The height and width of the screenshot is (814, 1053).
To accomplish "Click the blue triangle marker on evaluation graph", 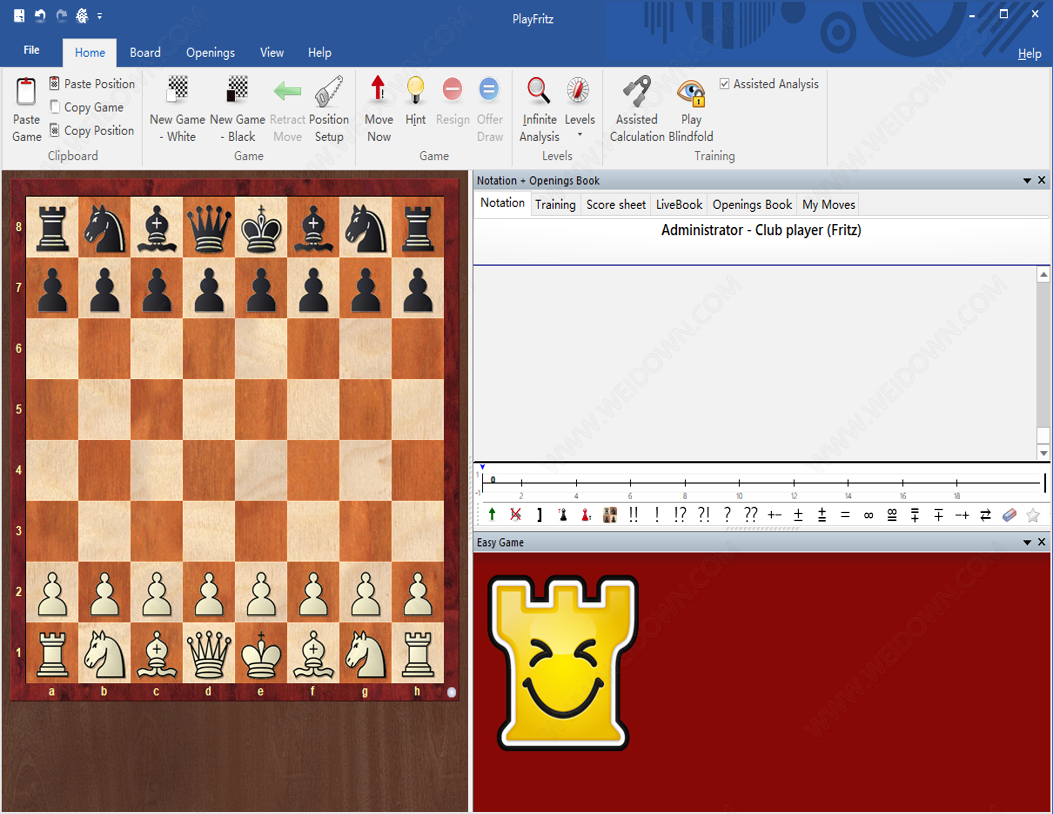I will [483, 467].
